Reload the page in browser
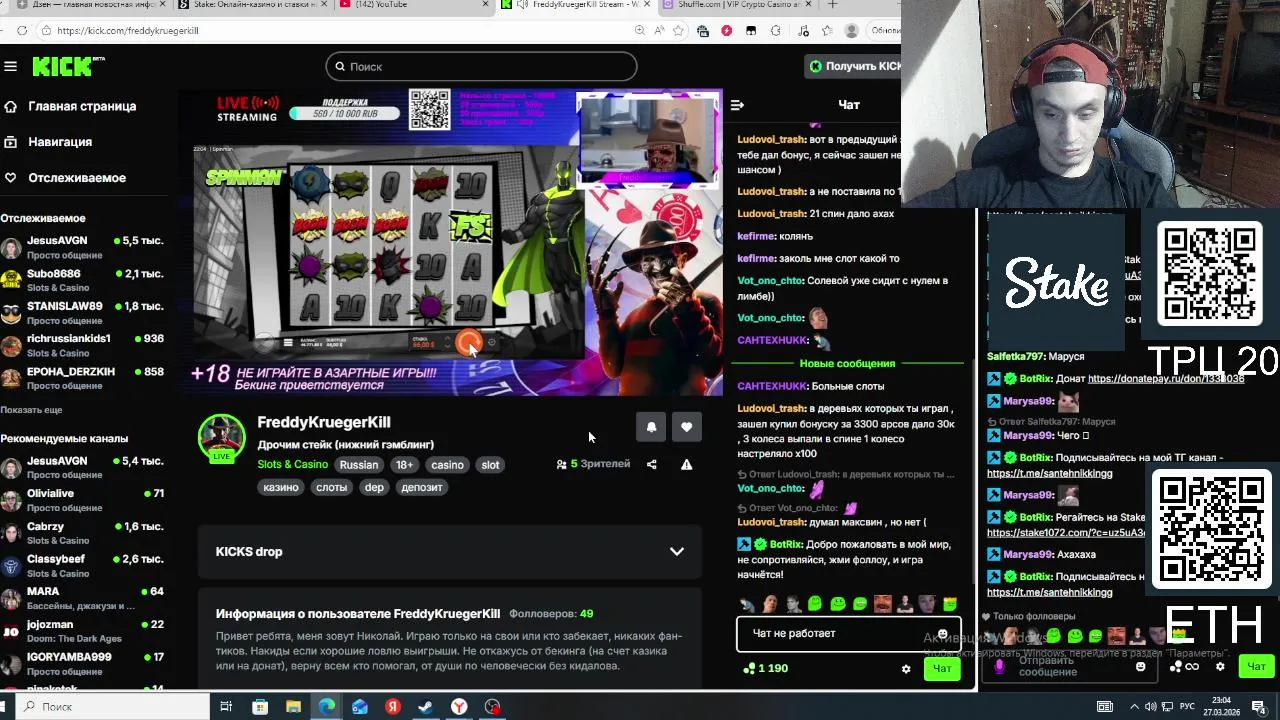This screenshot has height=720, width=1280. coord(22,30)
